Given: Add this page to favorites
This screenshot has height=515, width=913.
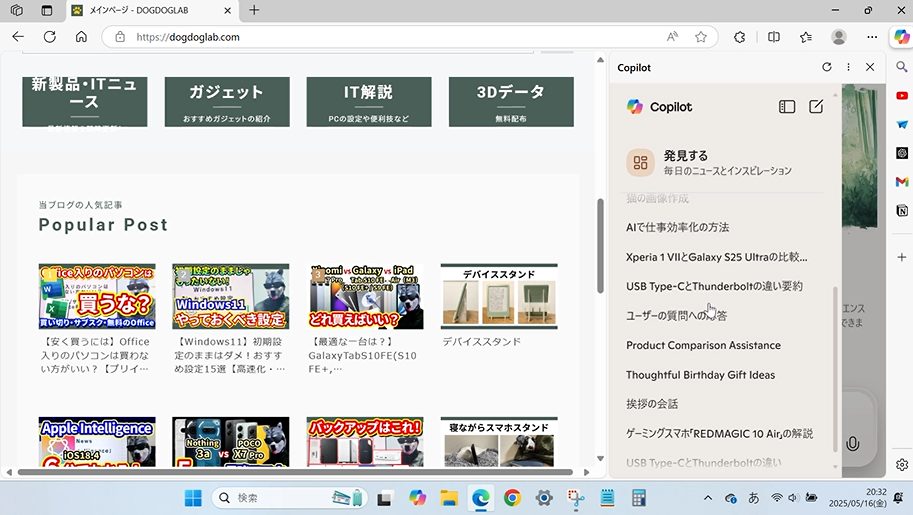Looking at the screenshot, I should pos(701,37).
